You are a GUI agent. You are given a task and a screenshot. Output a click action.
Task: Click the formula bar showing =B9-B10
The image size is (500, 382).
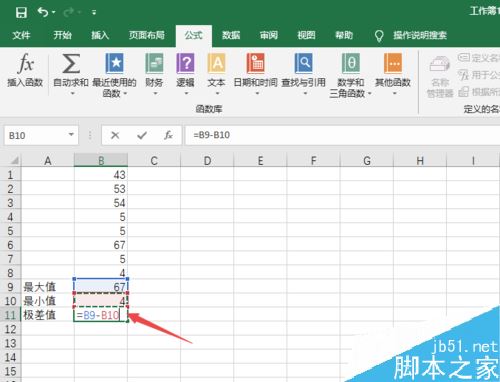343,135
